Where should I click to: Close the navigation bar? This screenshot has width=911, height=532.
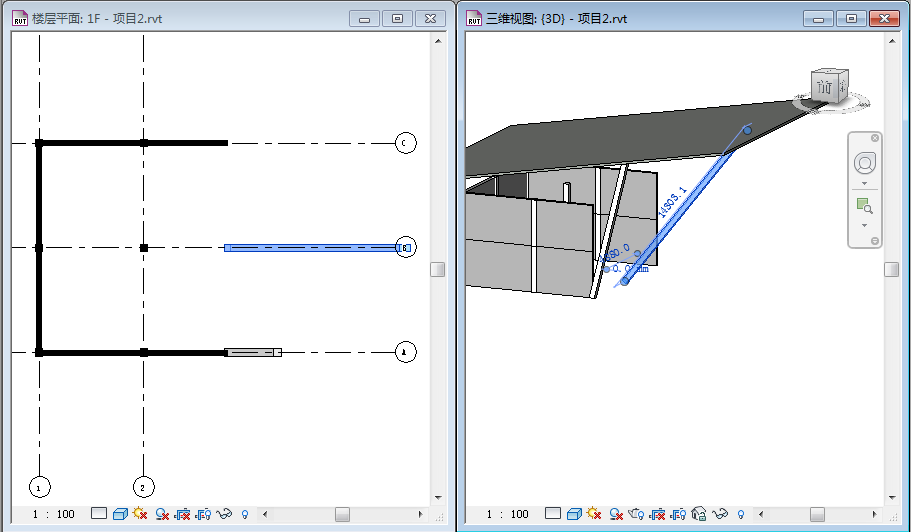tap(874, 138)
